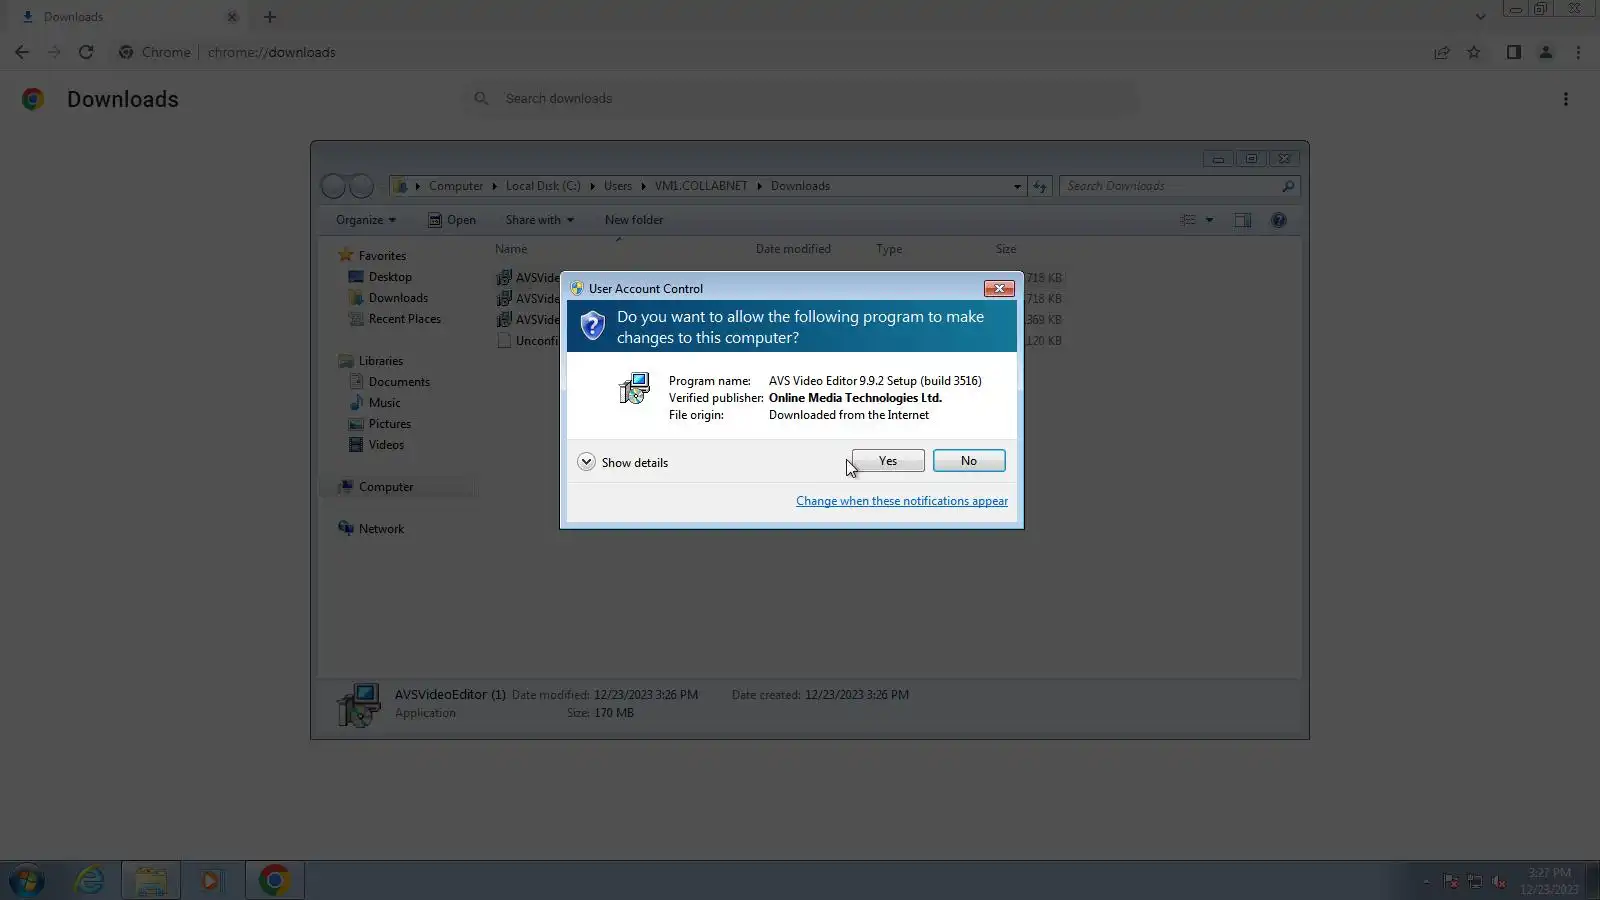This screenshot has width=1600, height=900.
Task: Open the Organize menu in Explorer
Action: click(x=366, y=220)
